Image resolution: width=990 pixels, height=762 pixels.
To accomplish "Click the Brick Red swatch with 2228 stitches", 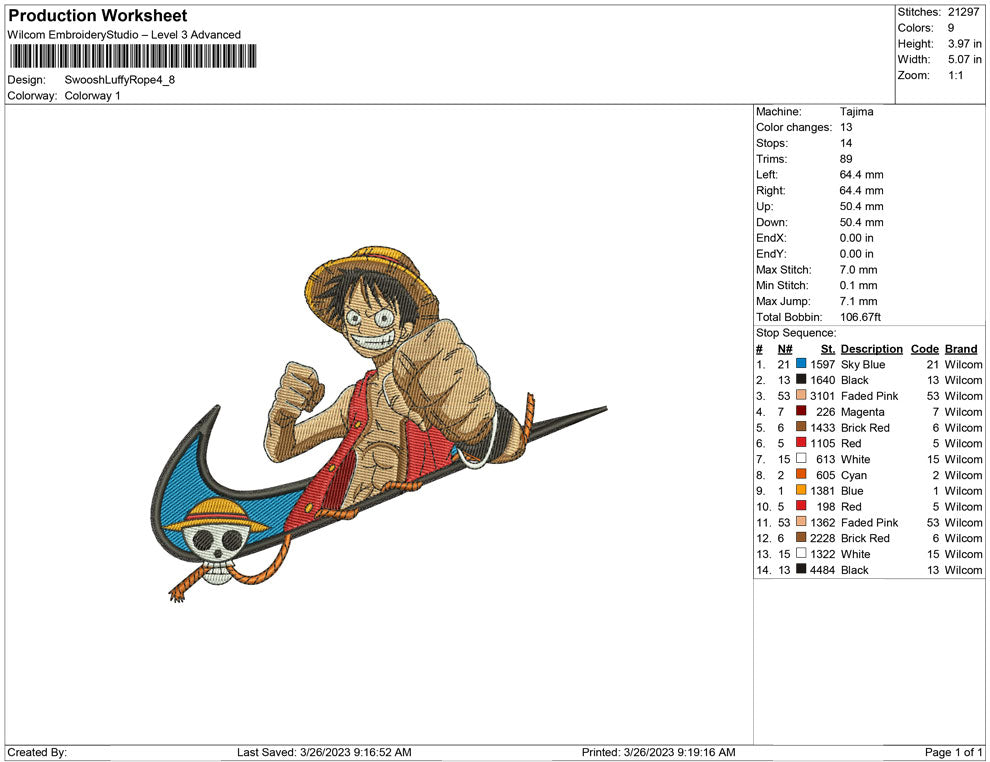I will click(801, 537).
